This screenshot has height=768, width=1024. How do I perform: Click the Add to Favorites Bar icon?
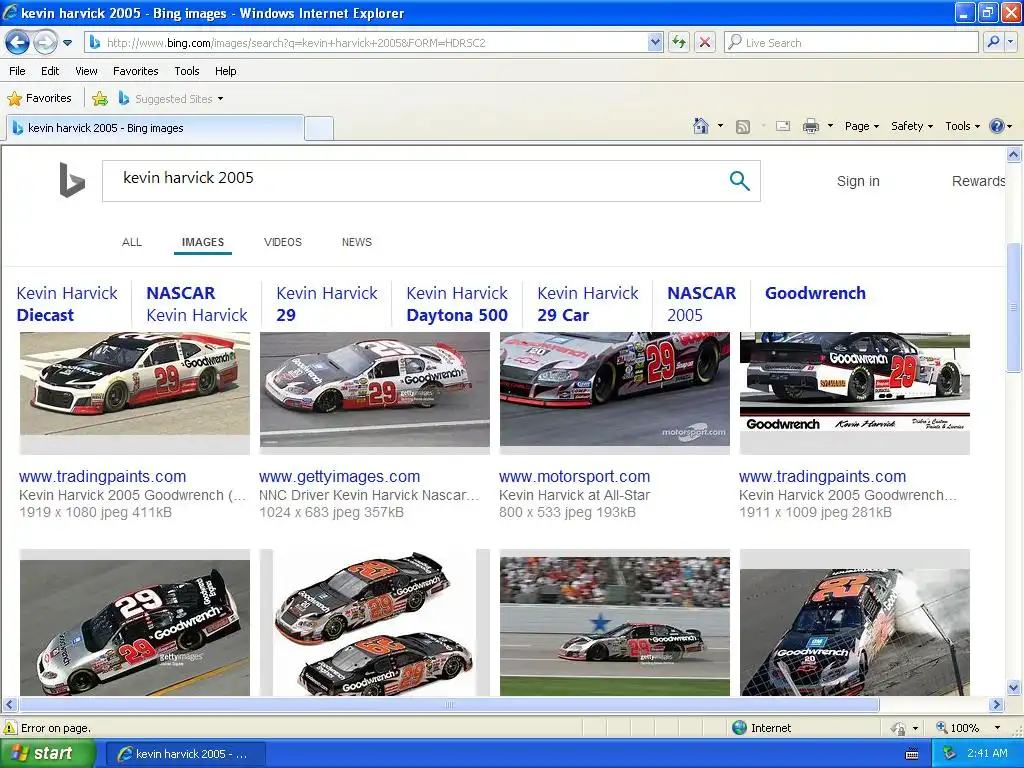click(x=100, y=99)
